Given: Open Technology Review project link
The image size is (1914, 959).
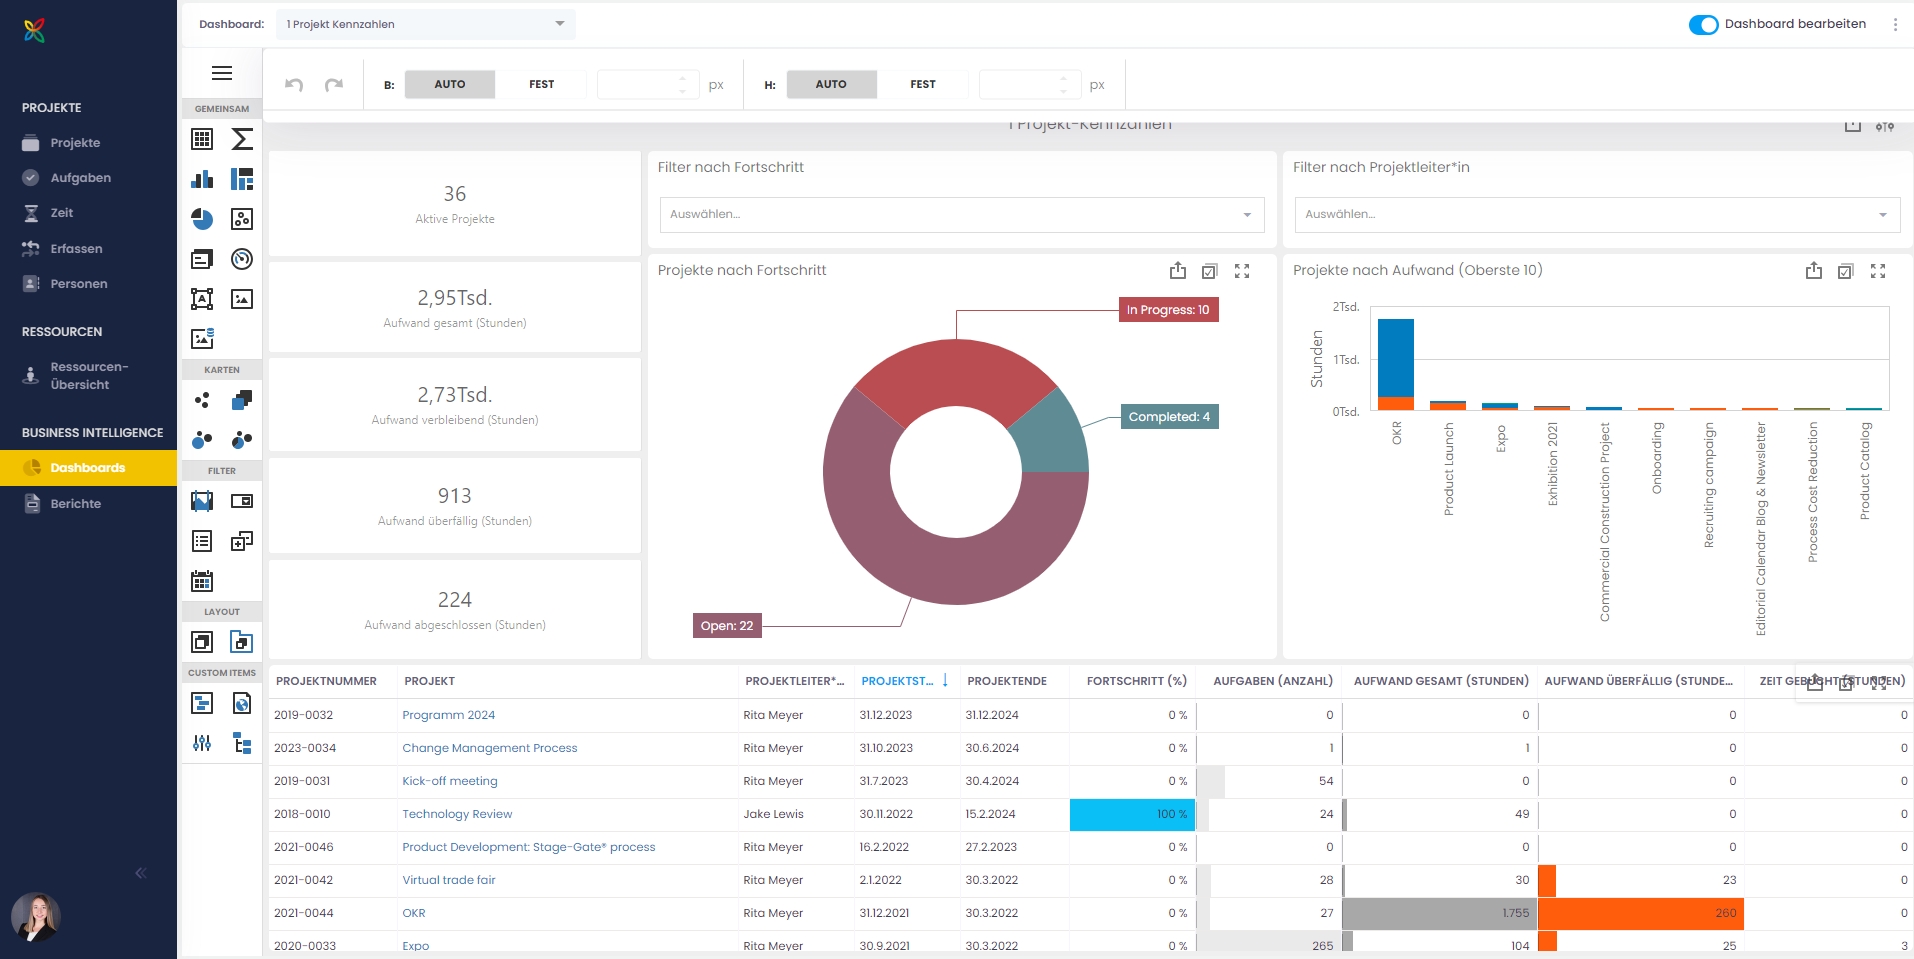Looking at the screenshot, I should tap(457, 814).
